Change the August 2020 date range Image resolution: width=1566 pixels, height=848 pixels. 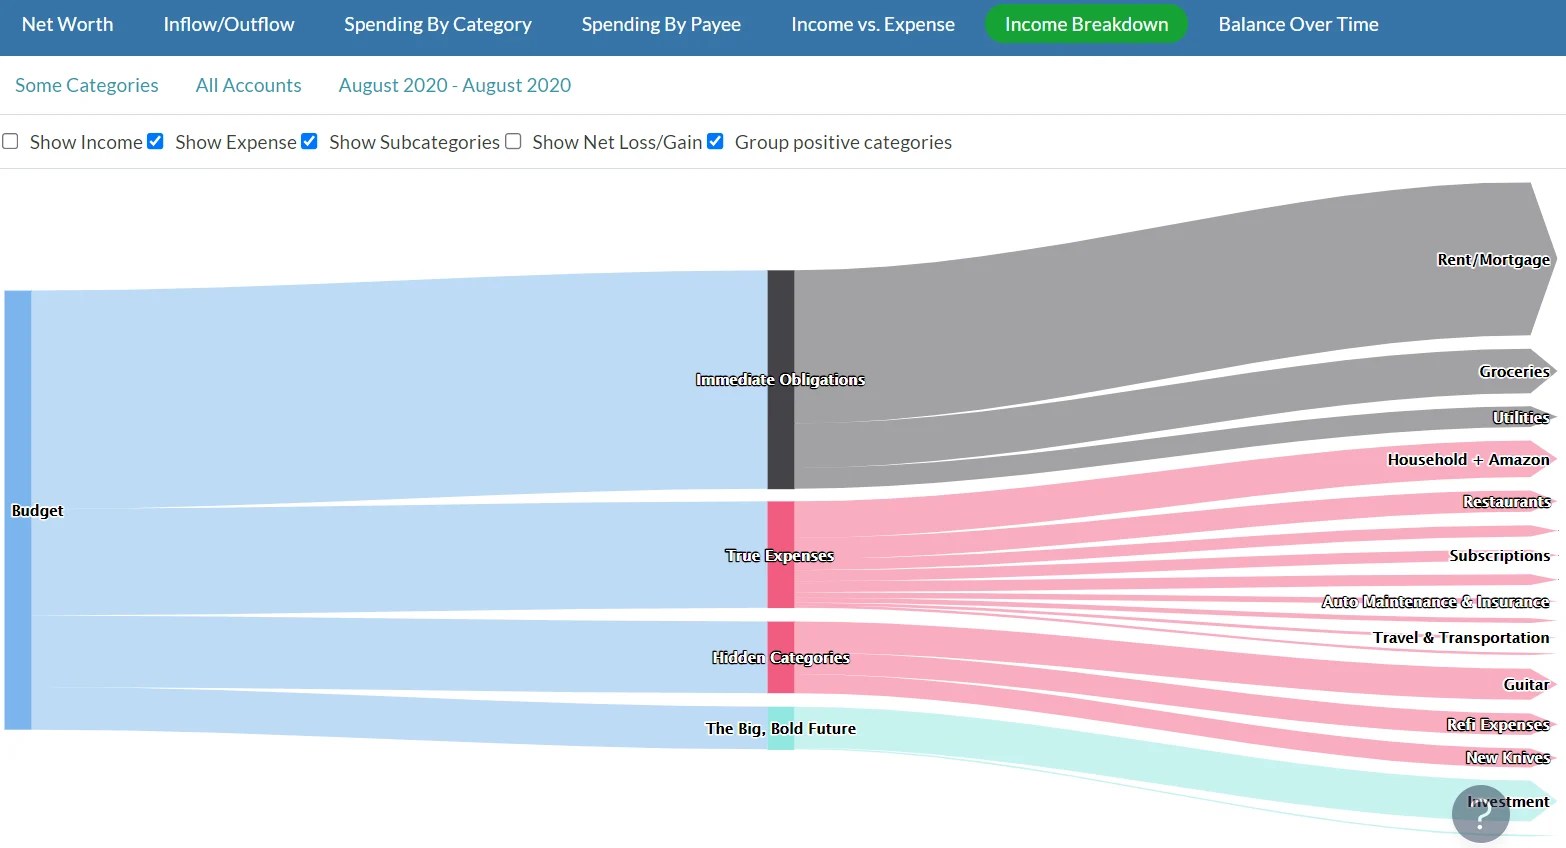[454, 85]
